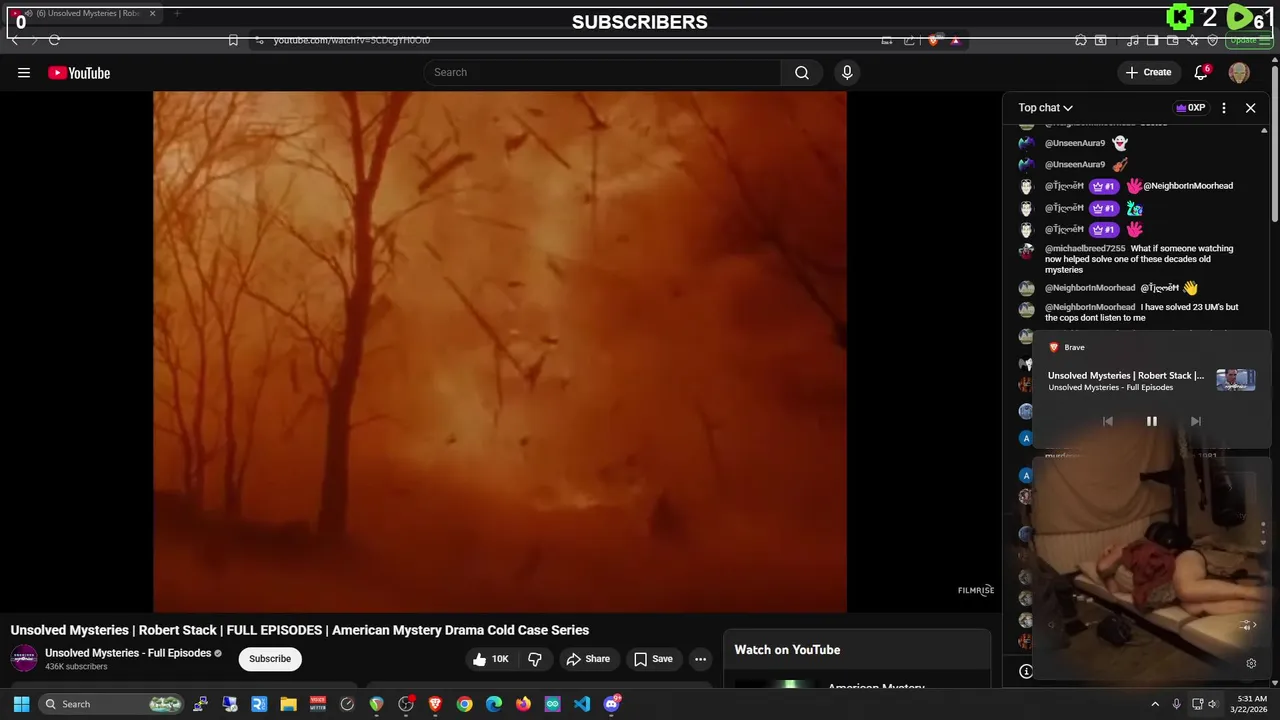Viewport: 1280px width, 720px height.
Task: Skip to previous track in media popup
Action: 1107,421
